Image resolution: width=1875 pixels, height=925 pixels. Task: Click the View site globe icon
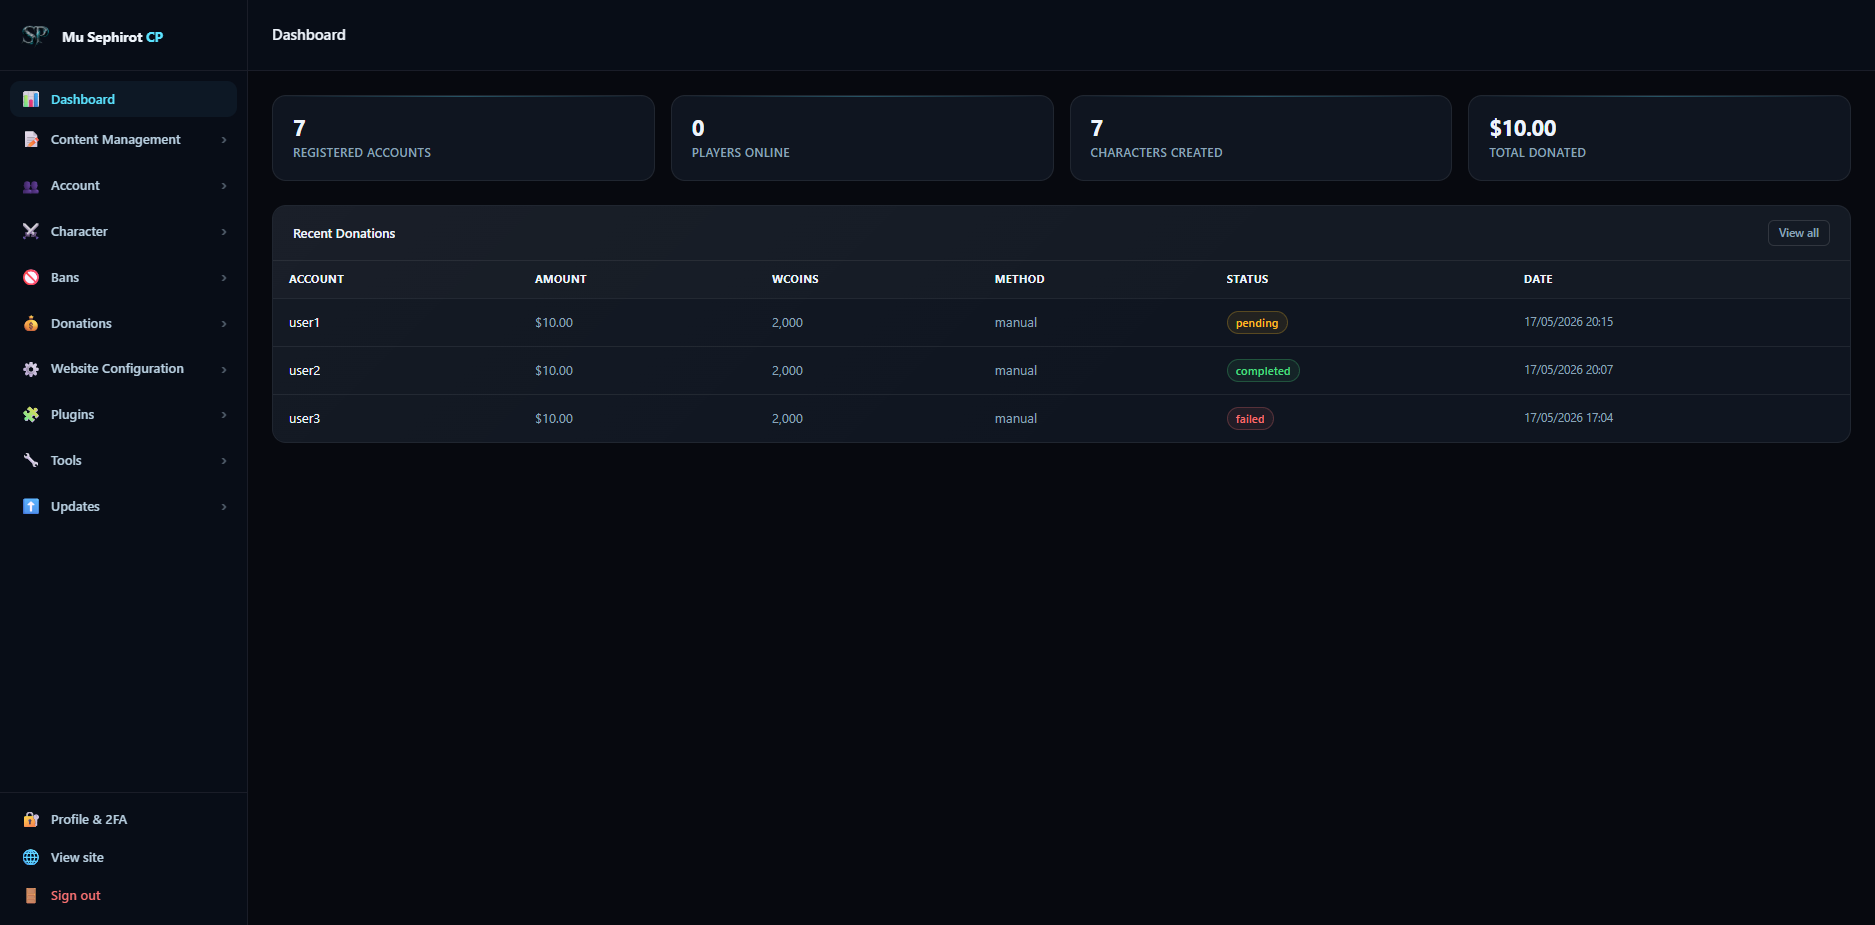tap(31, 857)
